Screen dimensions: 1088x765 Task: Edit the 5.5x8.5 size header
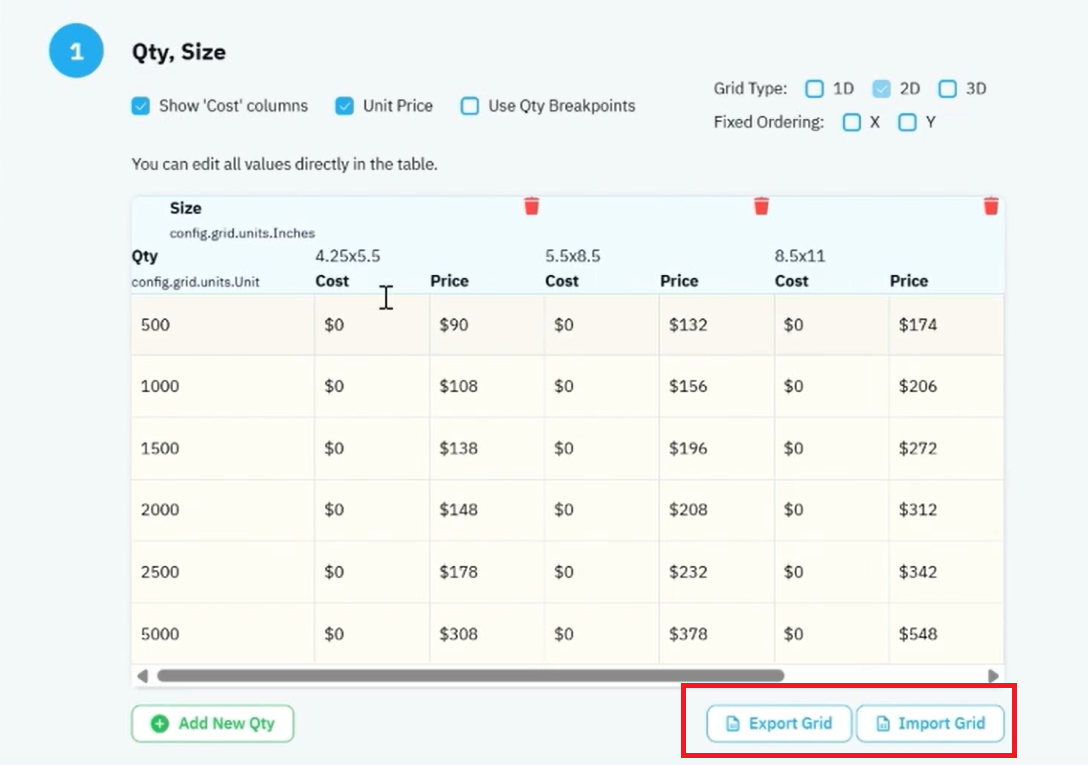[572, 256]
